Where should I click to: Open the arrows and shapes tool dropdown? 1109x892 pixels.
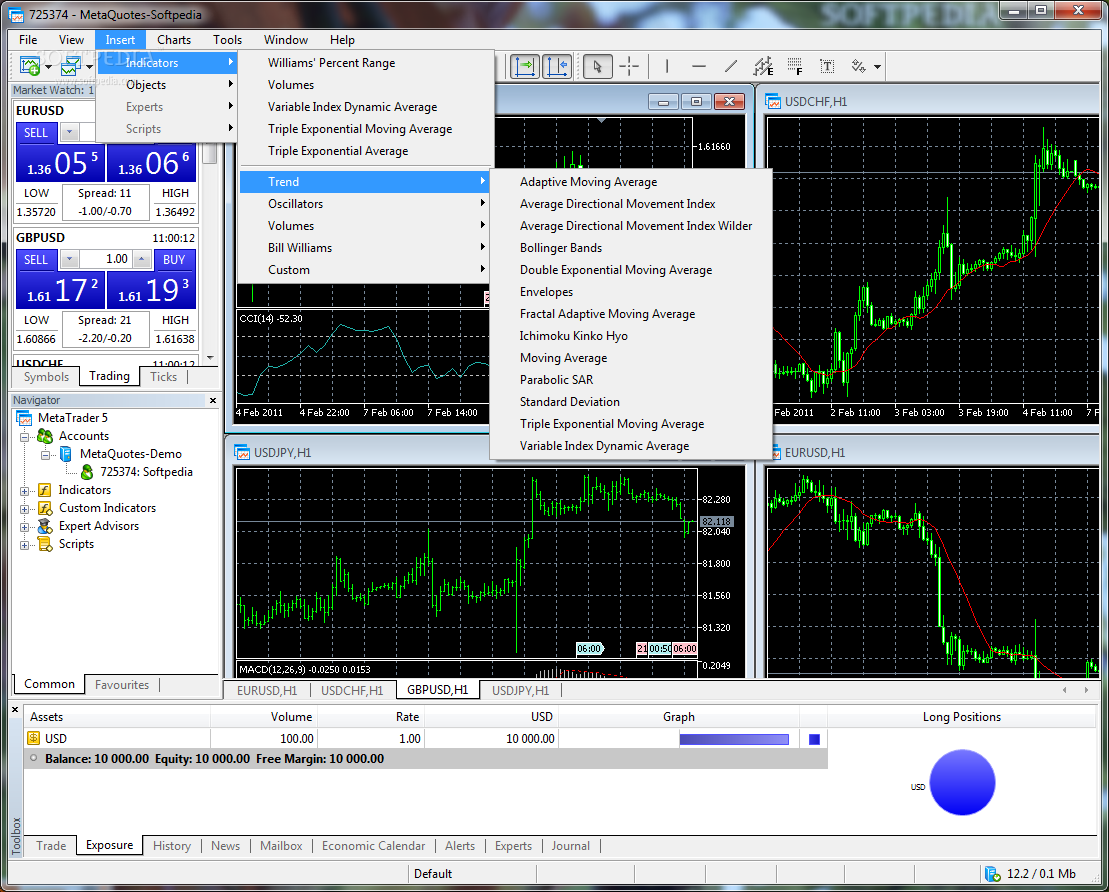click(877, 66)
